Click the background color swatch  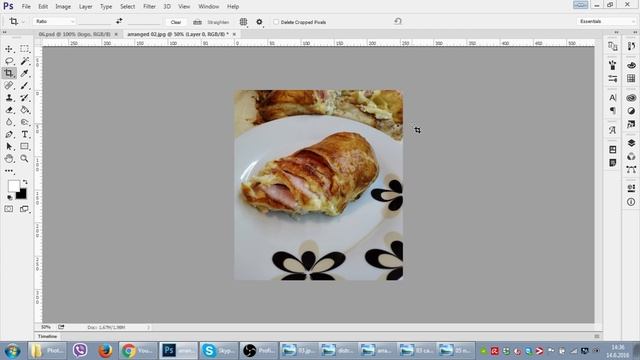pyautogui.click(x=22, y=195)
